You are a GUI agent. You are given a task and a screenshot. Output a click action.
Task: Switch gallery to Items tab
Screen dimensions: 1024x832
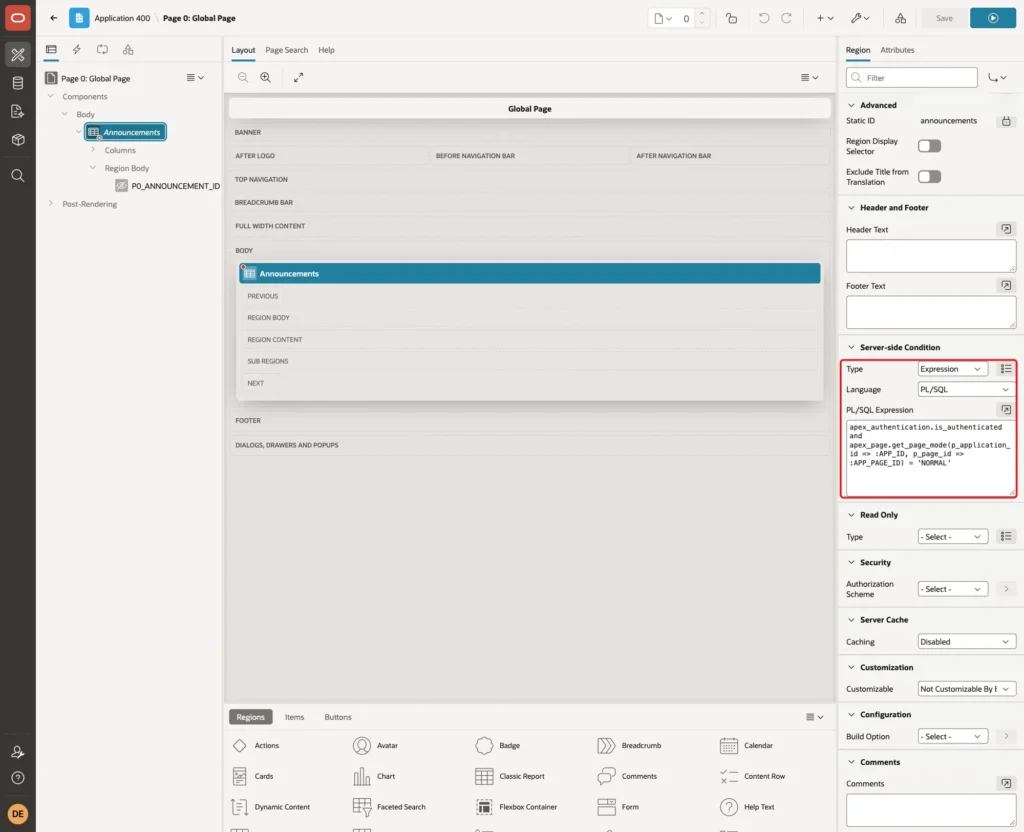click(x=294, y=717)
